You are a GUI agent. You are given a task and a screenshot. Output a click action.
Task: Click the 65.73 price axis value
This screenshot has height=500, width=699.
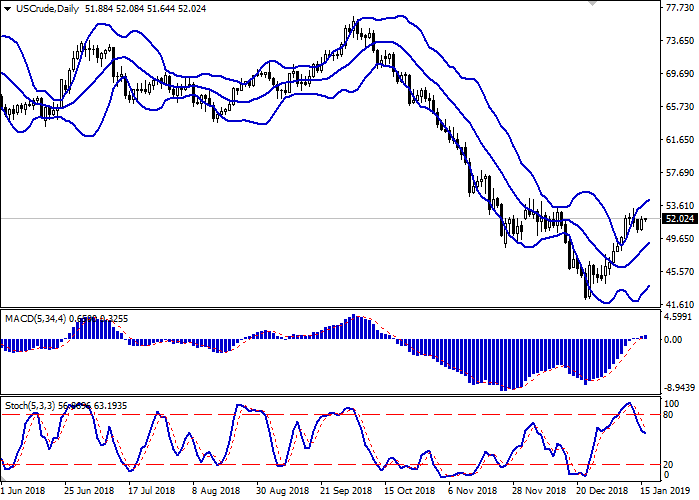(678, 106)
